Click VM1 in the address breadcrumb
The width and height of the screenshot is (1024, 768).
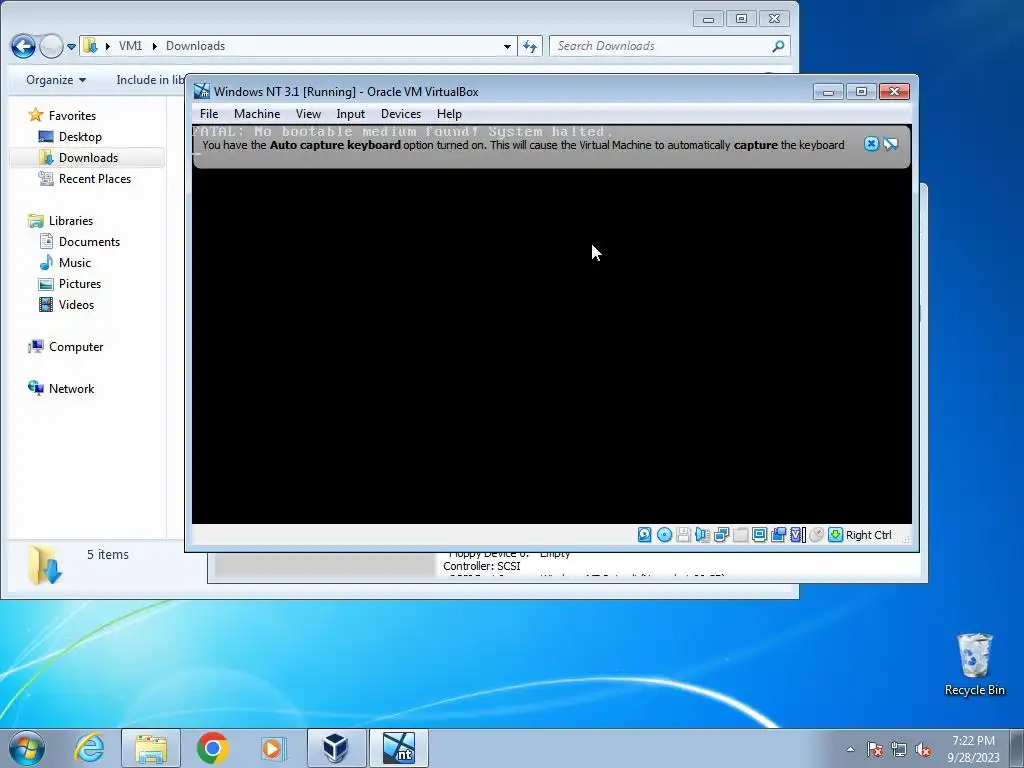click(x=131, y=46)
